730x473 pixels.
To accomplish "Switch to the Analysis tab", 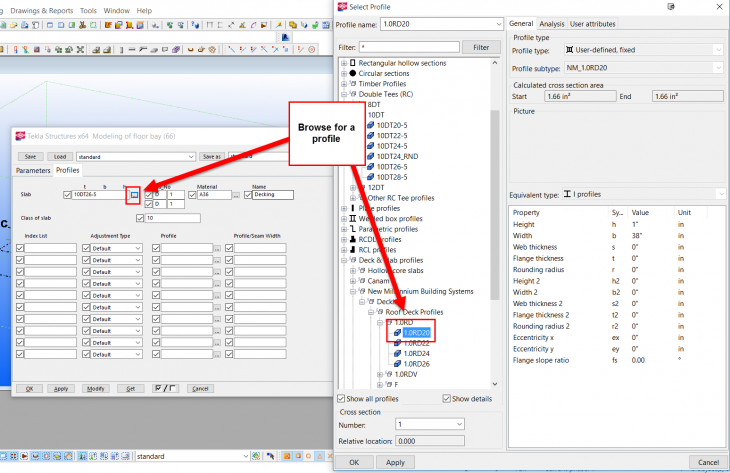I will tap(552, 24).
